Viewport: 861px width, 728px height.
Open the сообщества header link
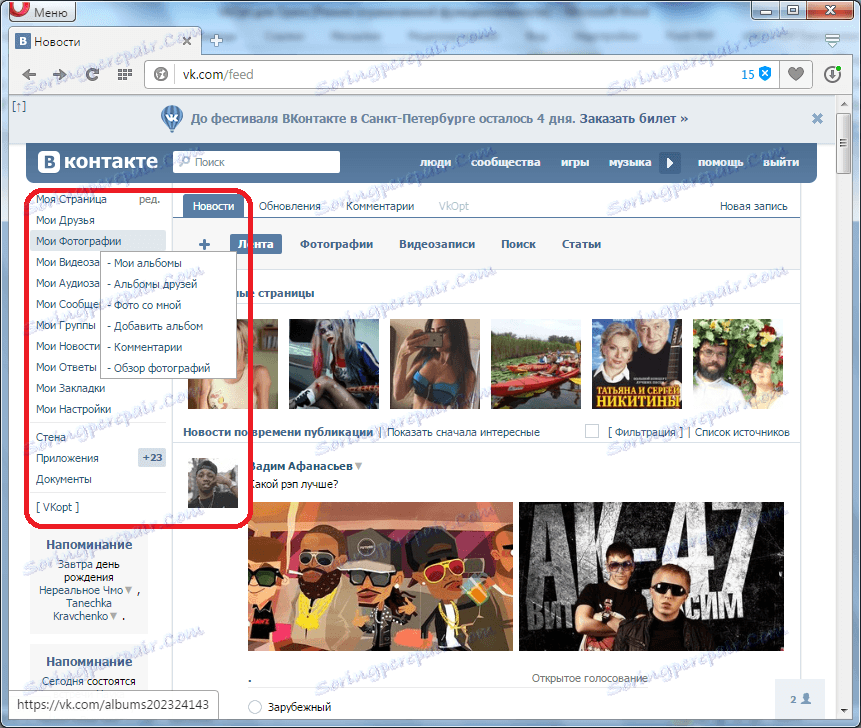[506, 163]
